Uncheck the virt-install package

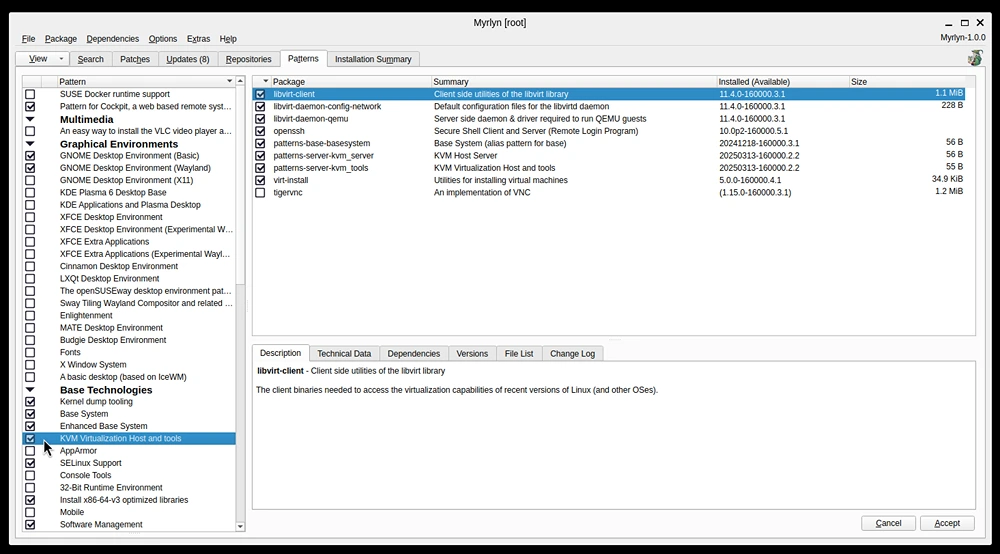point(260,180)
